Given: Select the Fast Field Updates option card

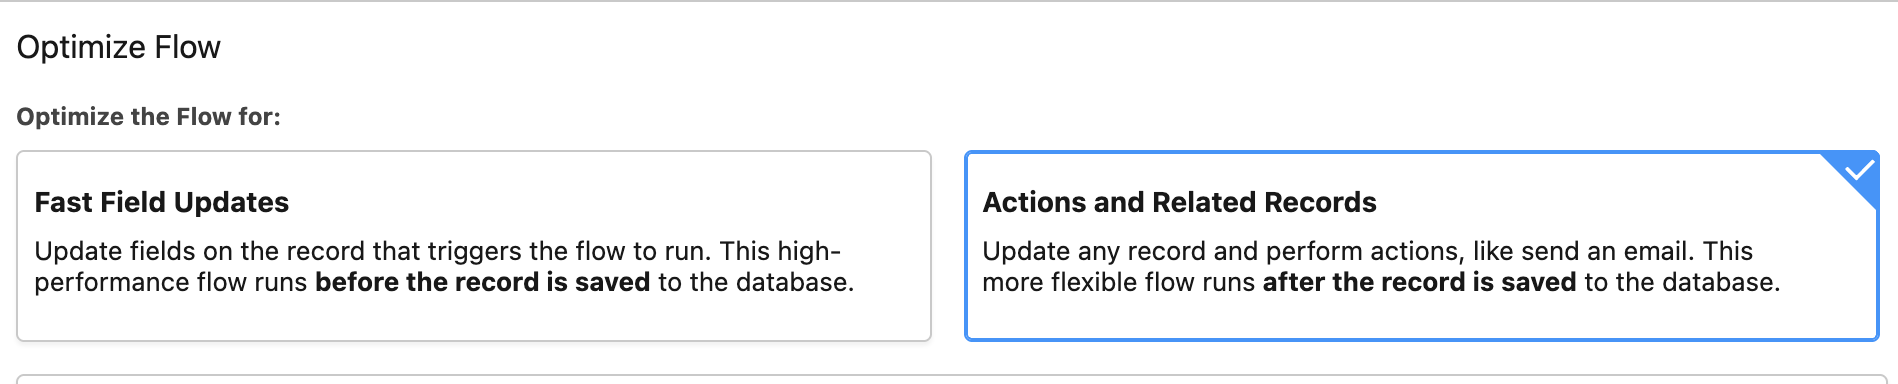Looking at the screenshot, I should [474, 246].
